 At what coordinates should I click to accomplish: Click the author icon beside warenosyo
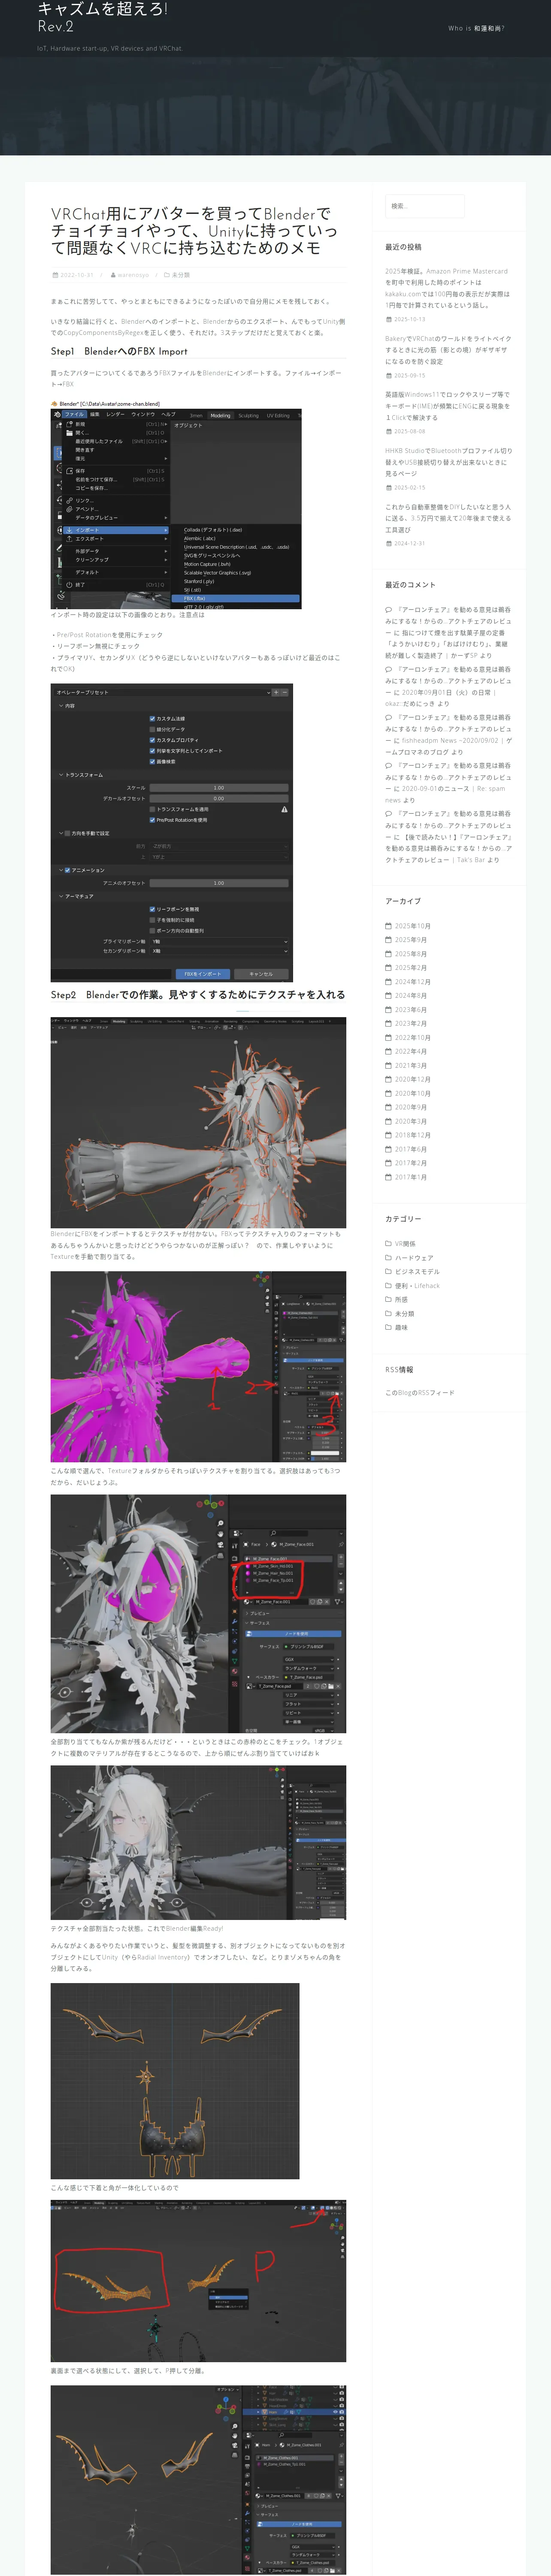coord(112,275)
